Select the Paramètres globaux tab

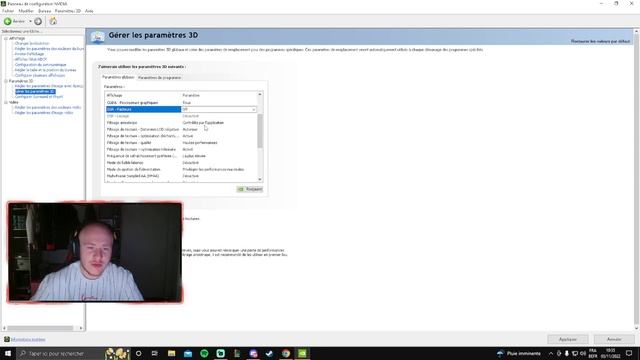click(118, 77)
